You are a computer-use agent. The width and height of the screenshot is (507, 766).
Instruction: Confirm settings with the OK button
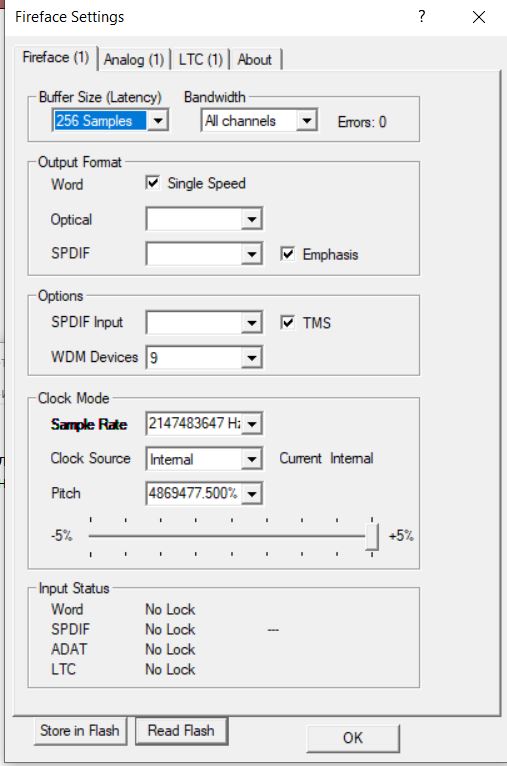pyautogui.click(x=353, y=737)
